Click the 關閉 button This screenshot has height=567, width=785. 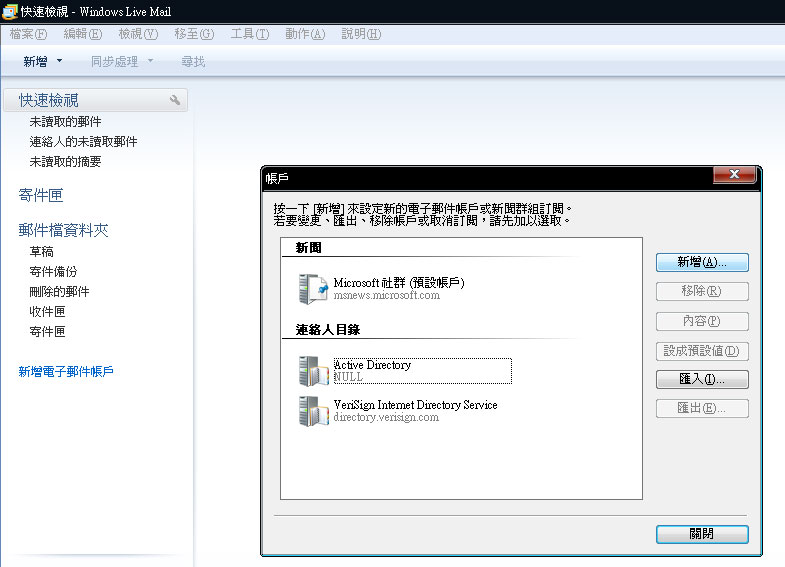tap(702, 534)
